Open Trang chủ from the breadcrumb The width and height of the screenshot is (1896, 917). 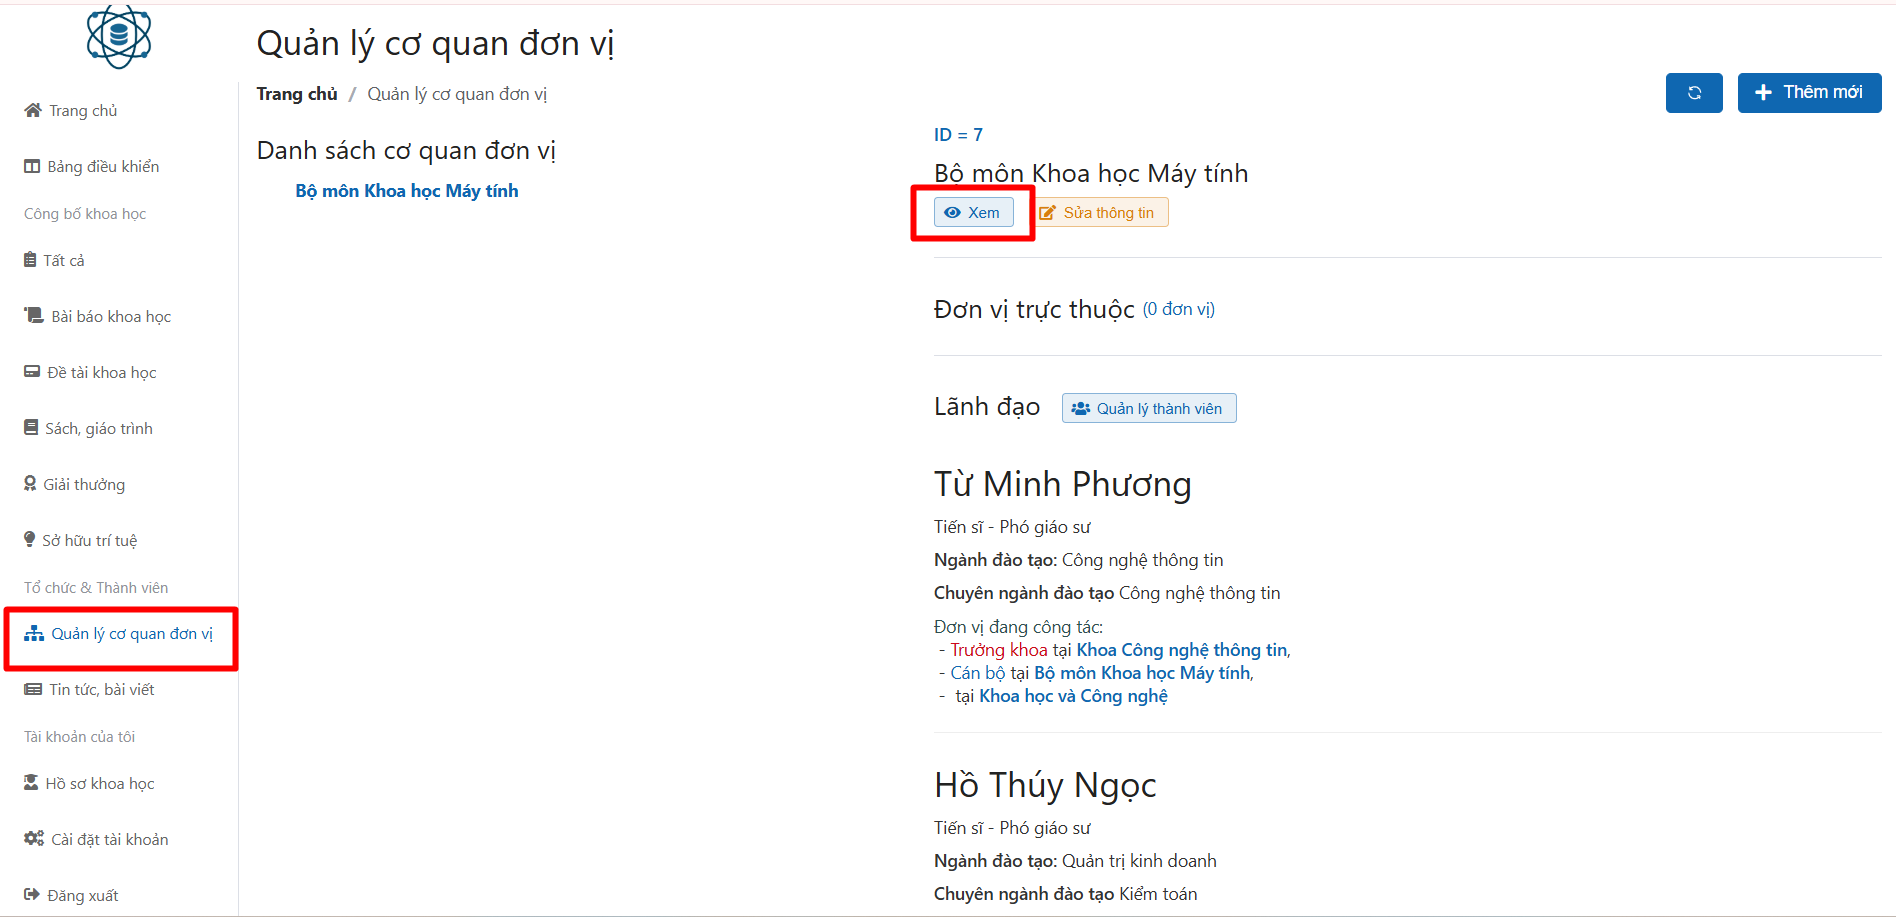click(296, 93)
